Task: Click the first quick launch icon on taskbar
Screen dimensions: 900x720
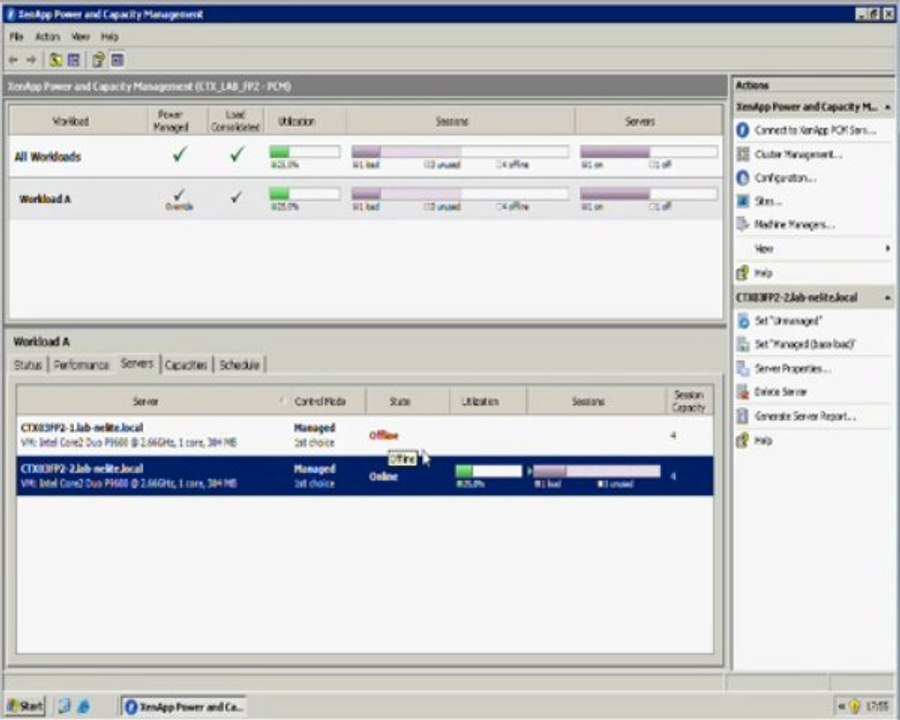Action: pyautogui.click(x=64, y=706)
